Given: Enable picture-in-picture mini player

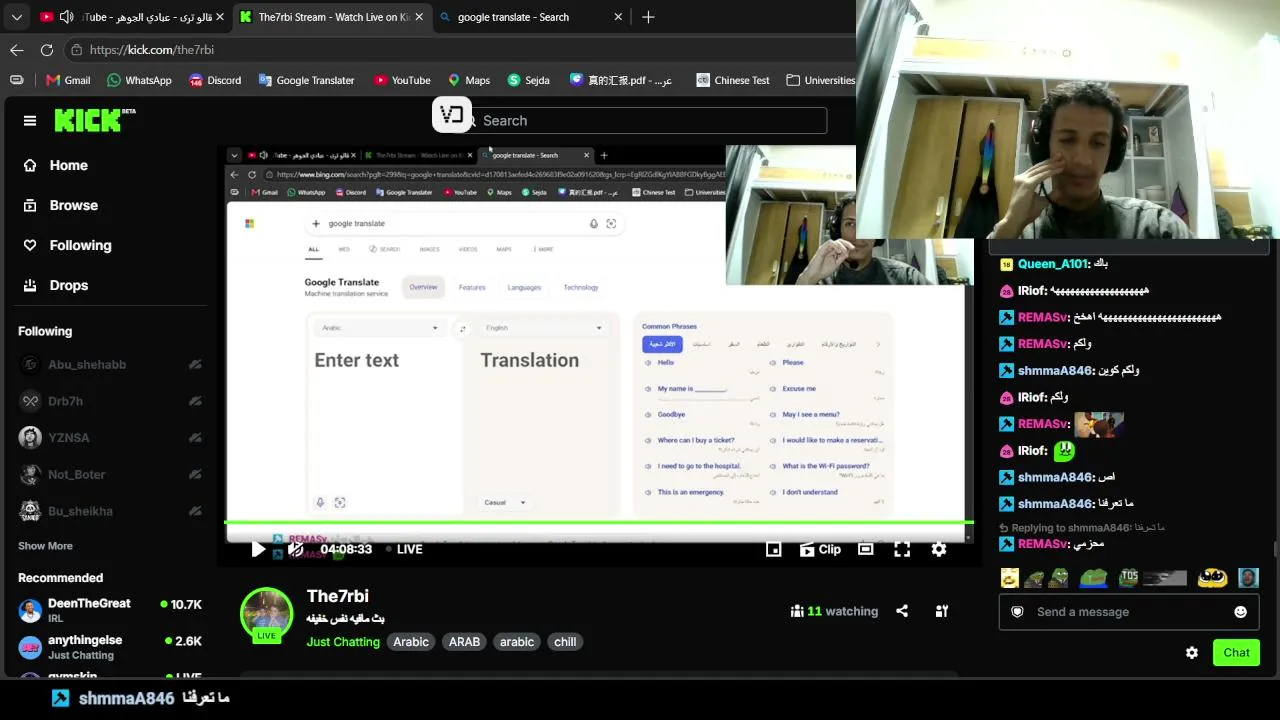Looking at the screenshot, I should coord(773,549).
